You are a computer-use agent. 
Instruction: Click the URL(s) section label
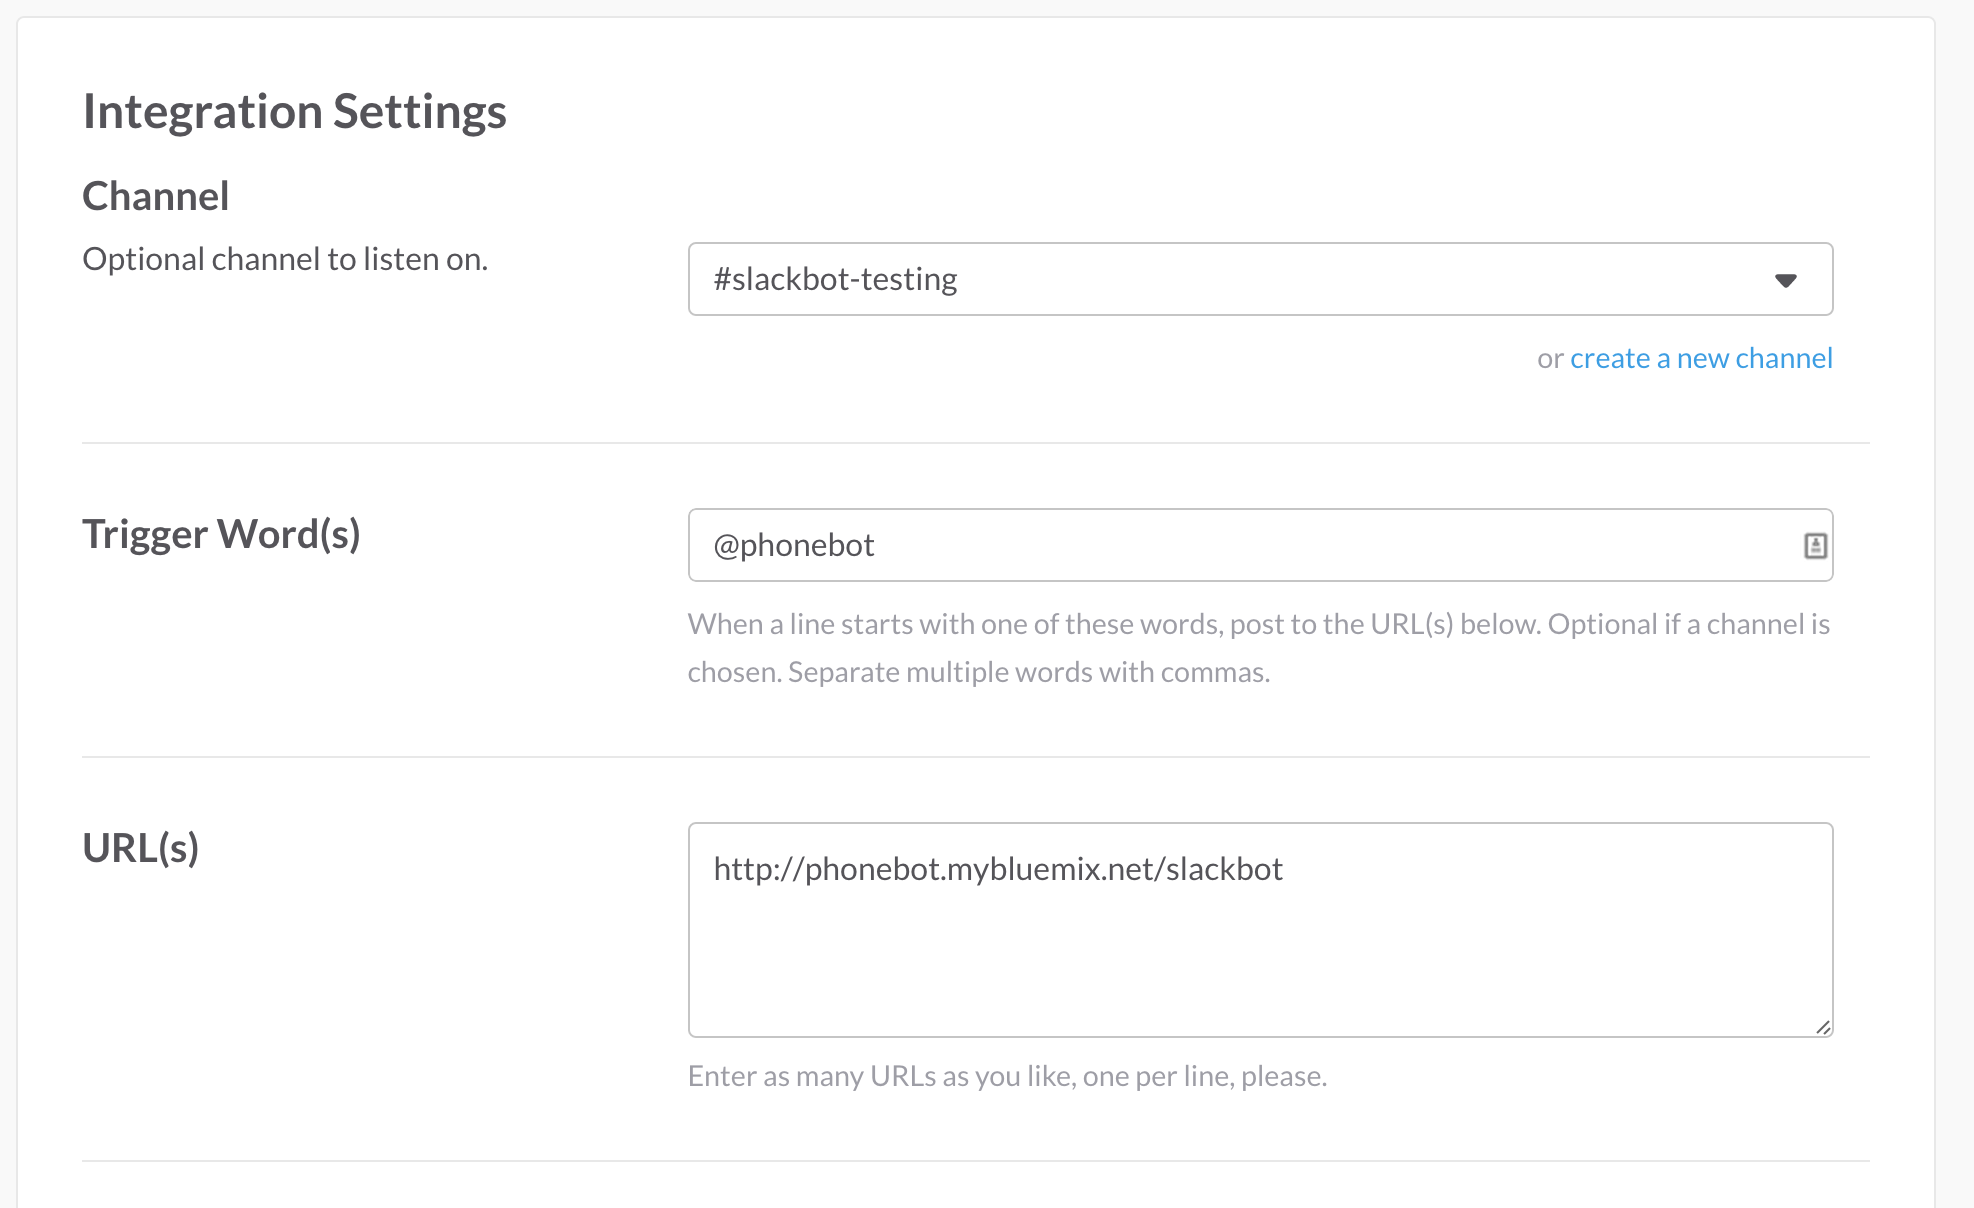141,848
